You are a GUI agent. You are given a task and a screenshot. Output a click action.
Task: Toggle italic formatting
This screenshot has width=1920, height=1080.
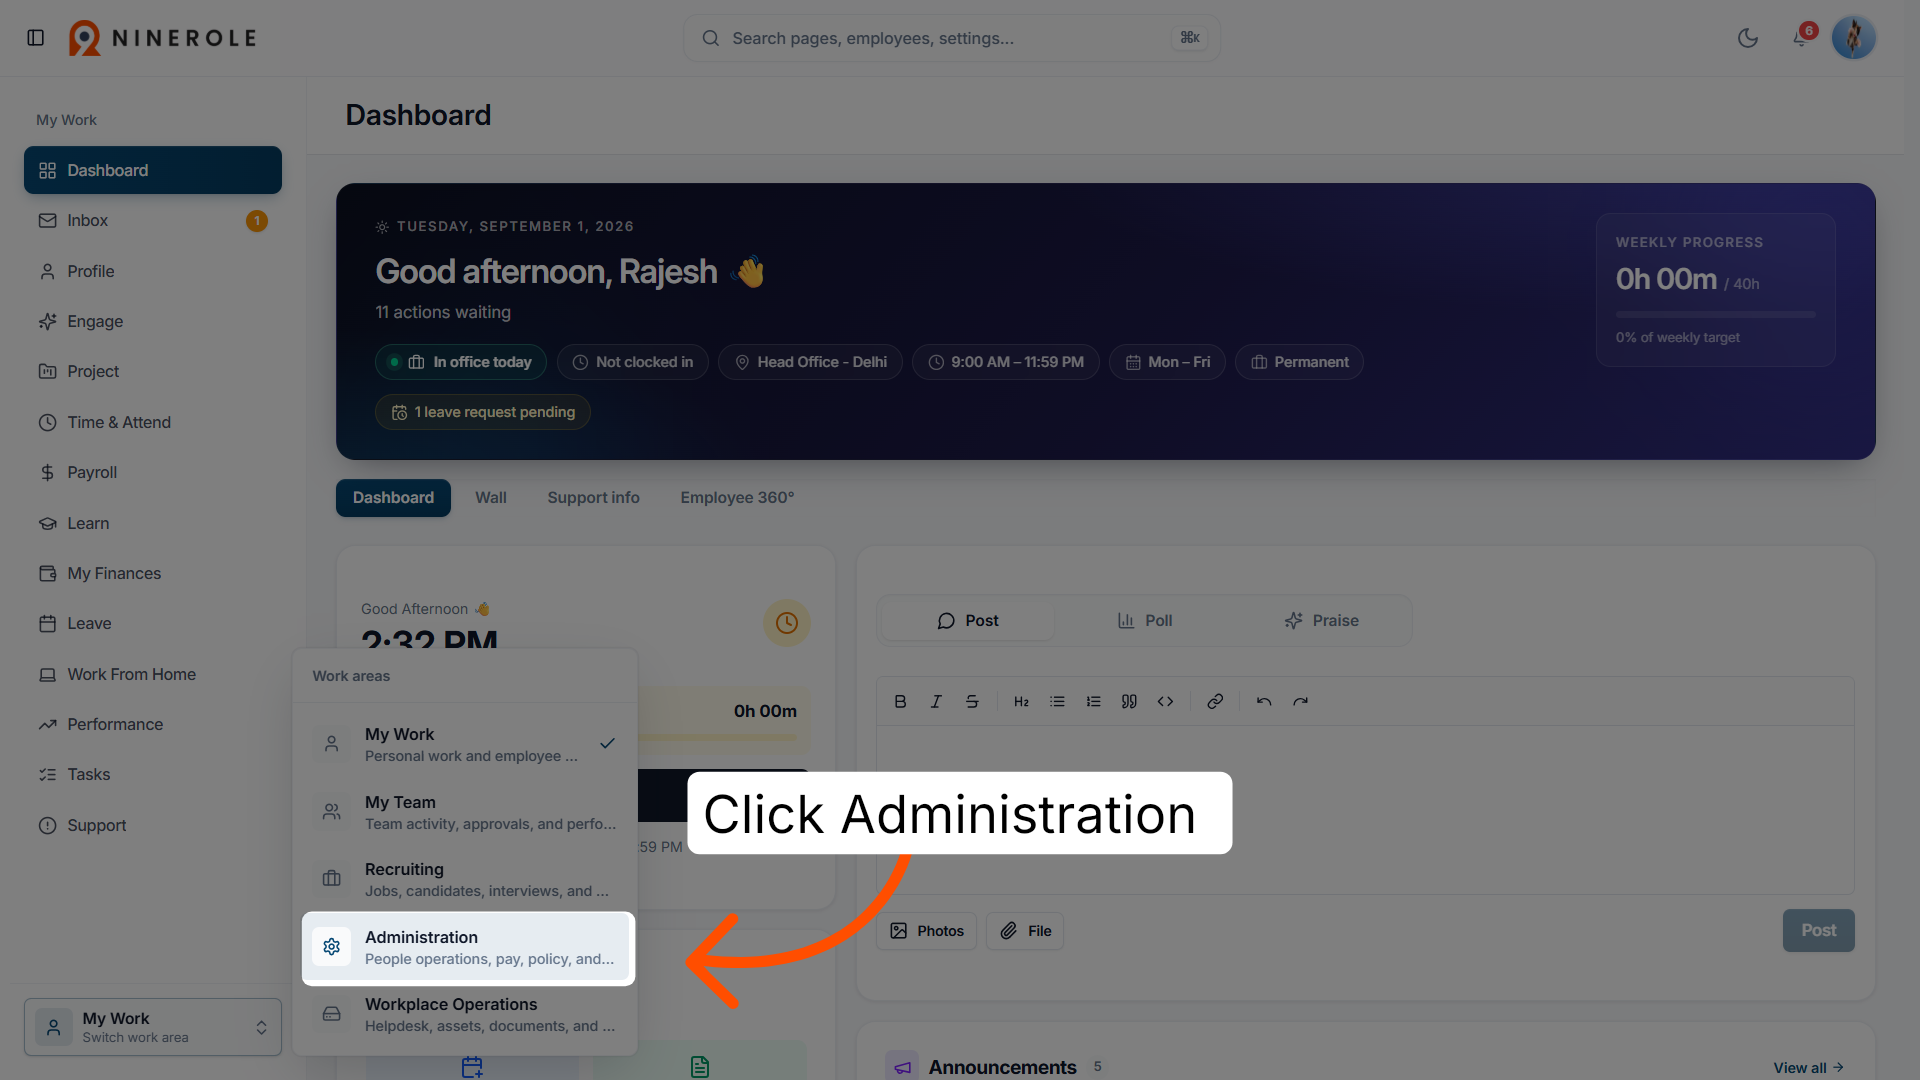[936, 702]
